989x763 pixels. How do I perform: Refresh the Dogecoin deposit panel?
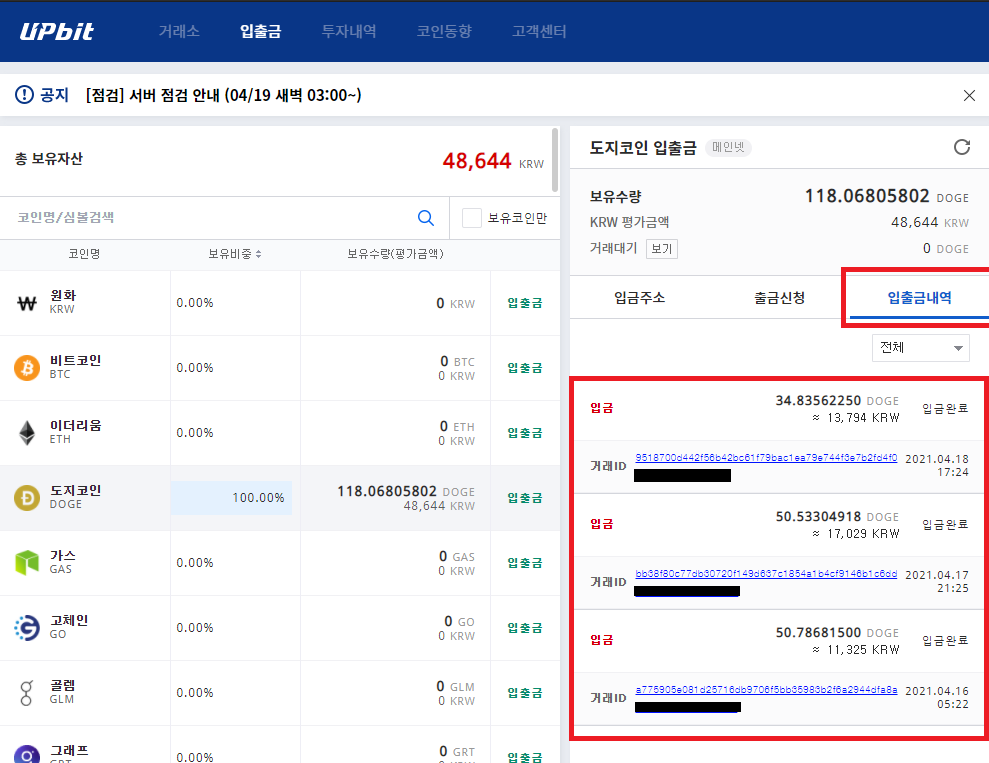pyautogui.click(x=961, y=147)
